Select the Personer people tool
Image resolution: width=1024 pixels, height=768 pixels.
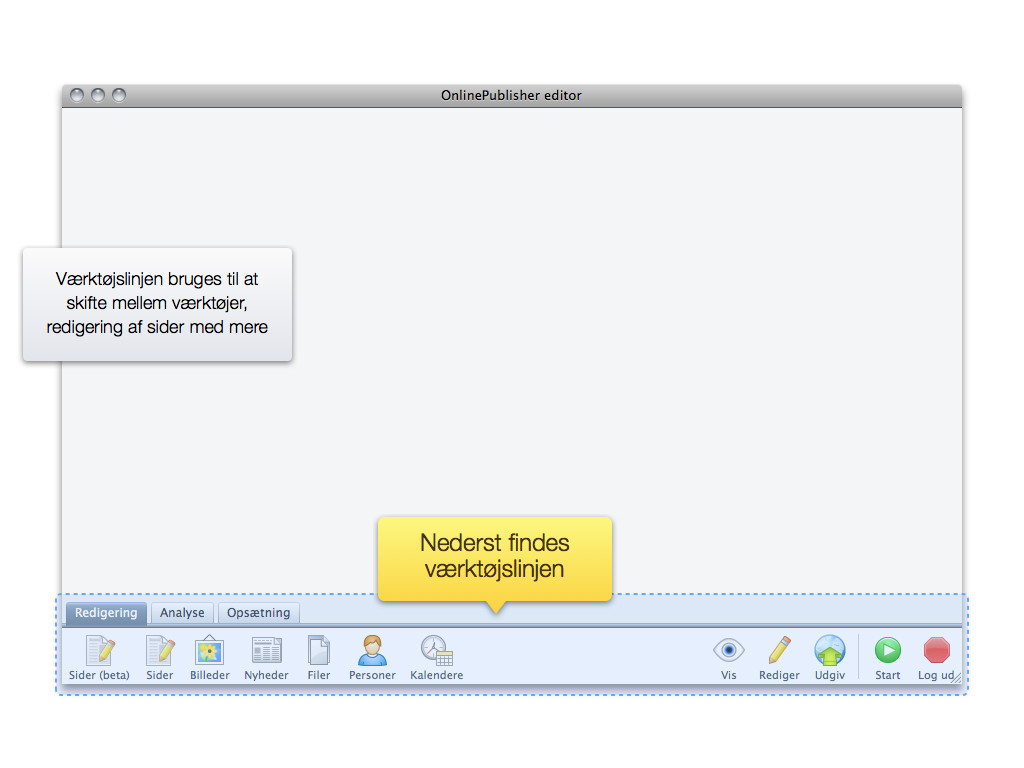tap(372, 657)
